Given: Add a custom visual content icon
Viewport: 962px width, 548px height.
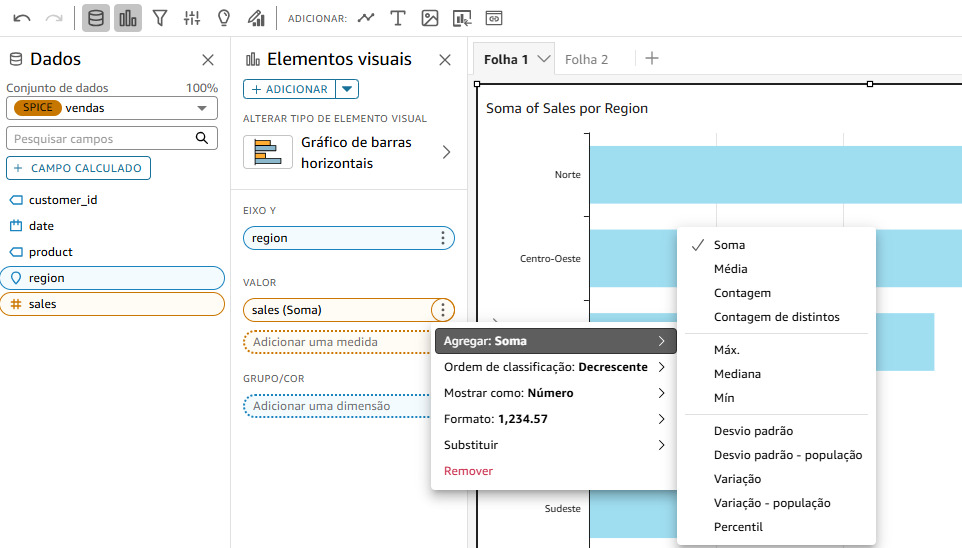Looking at the screenshot, I should click(462, 18).
